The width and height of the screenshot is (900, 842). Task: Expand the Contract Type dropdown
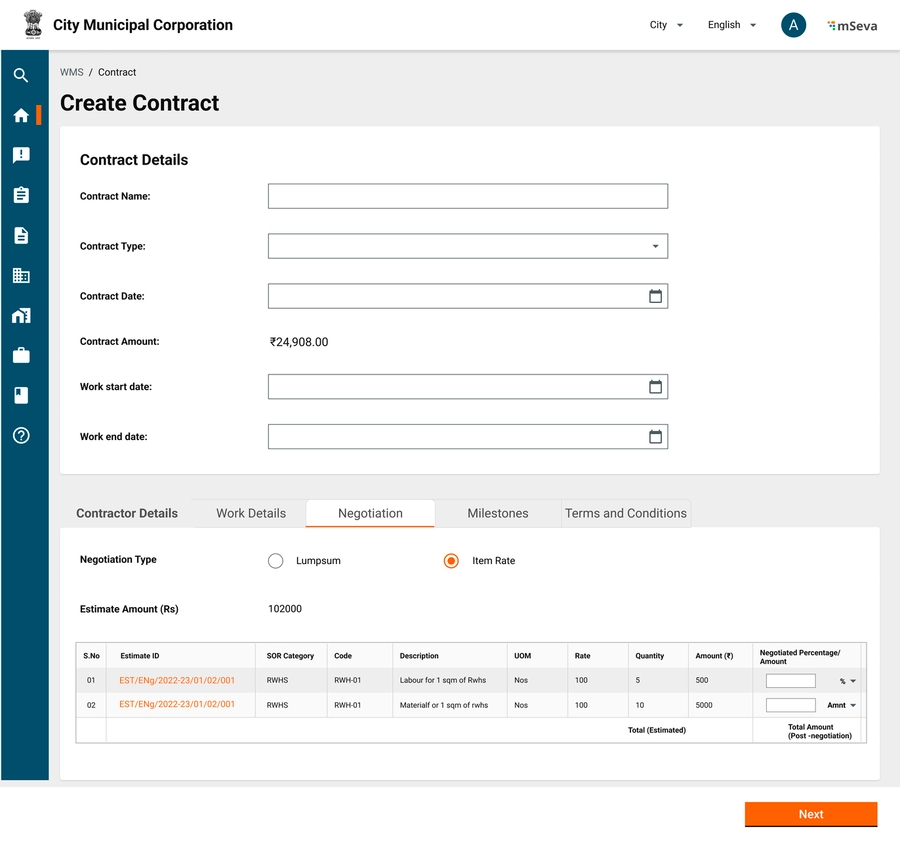pos(655,246)
